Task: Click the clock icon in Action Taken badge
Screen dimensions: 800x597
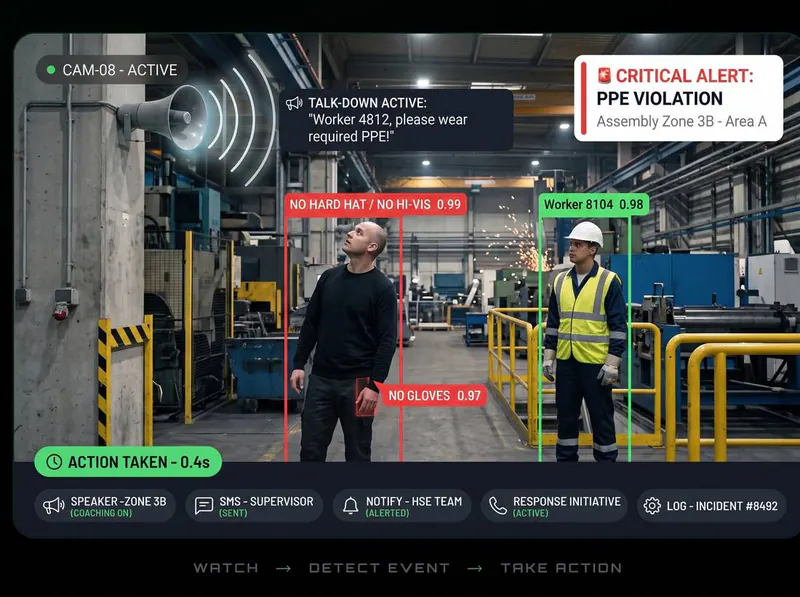Action: tap(54, 462)
